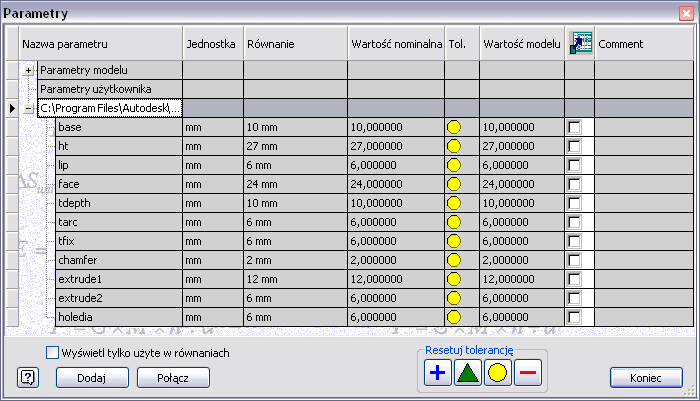Click the yellow tolerance circle for tarc
This screenshot has height=401, width=700.
click(454, 222)
